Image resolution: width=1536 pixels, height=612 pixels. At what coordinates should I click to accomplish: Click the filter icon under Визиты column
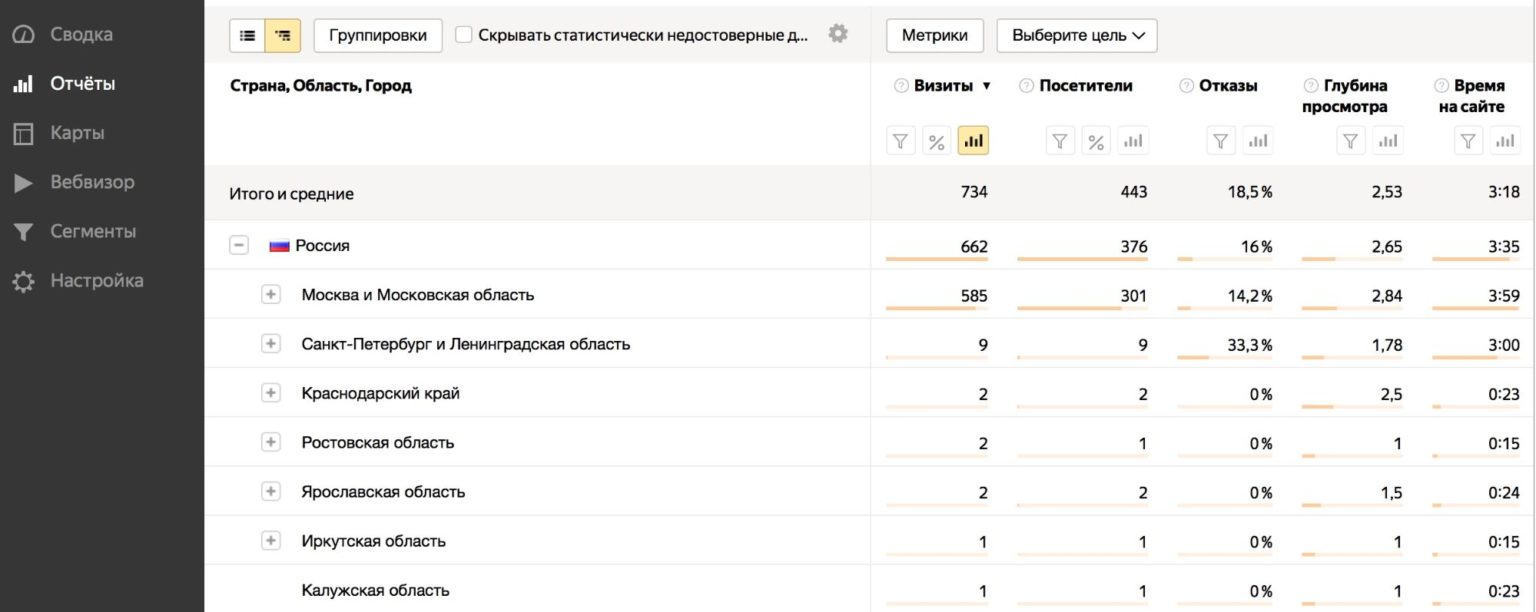[901, 141]
